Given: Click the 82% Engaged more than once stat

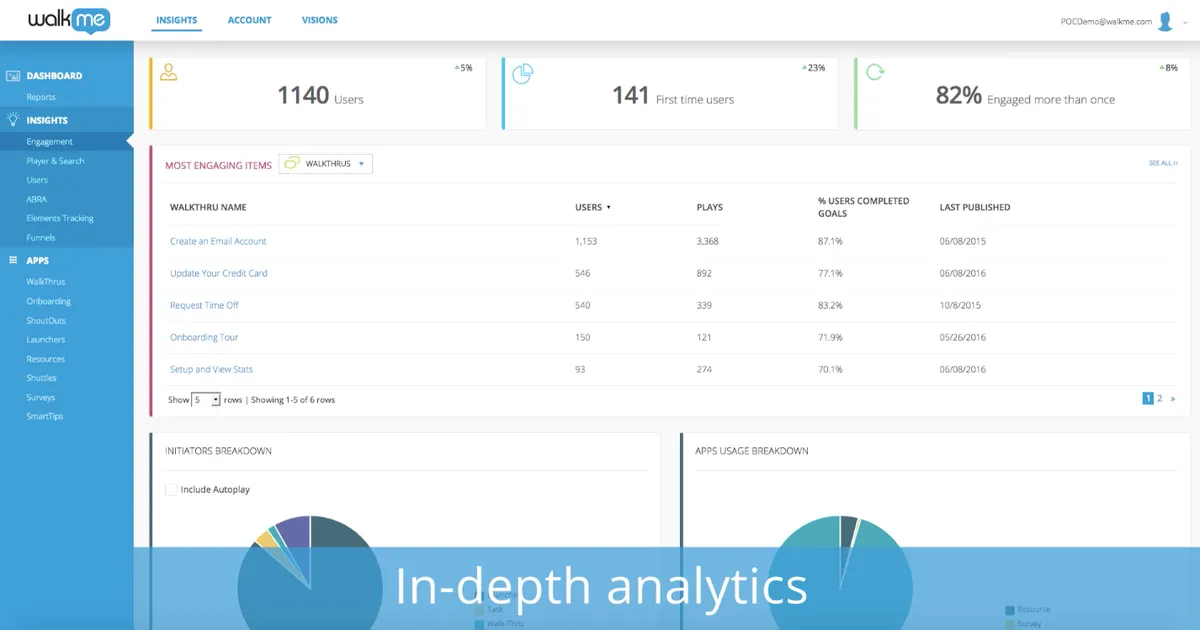Looking at the screenshot, I should click(x=1025, y=96).
